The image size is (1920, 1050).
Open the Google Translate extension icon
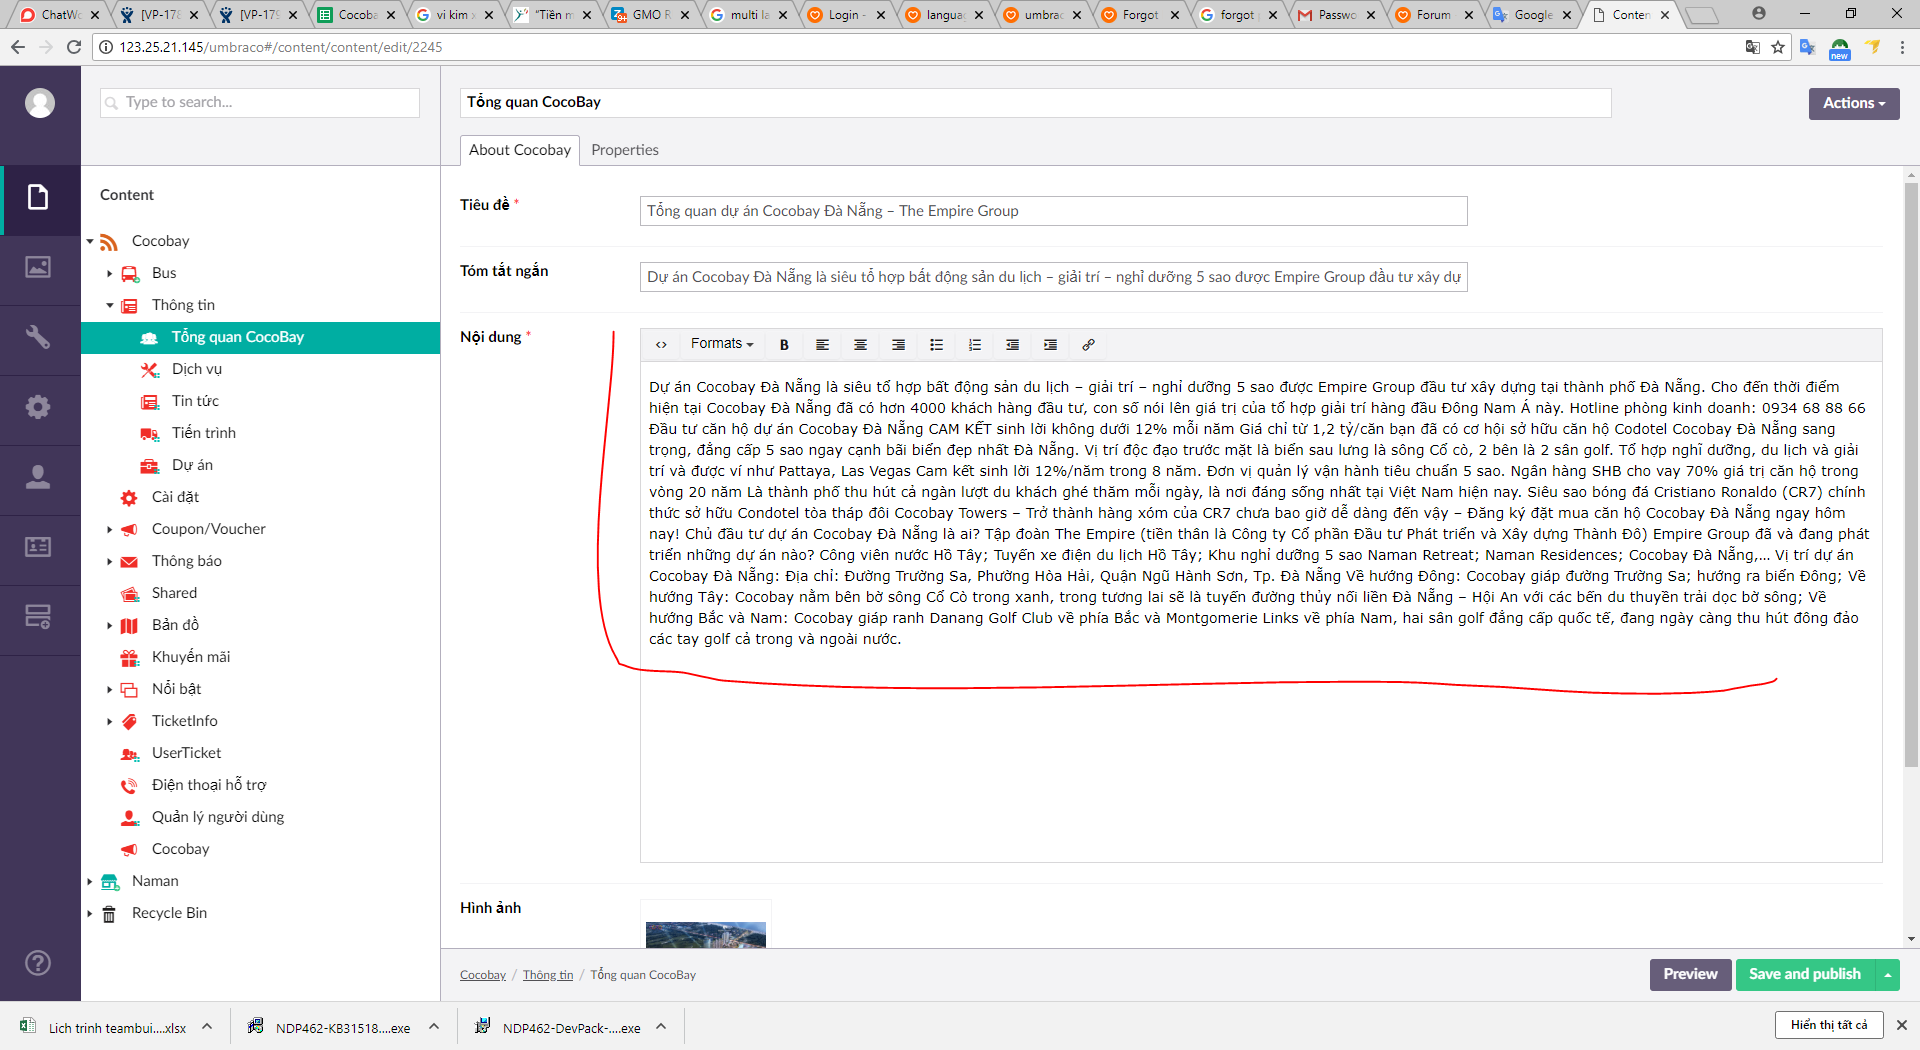pos(1807,47)
